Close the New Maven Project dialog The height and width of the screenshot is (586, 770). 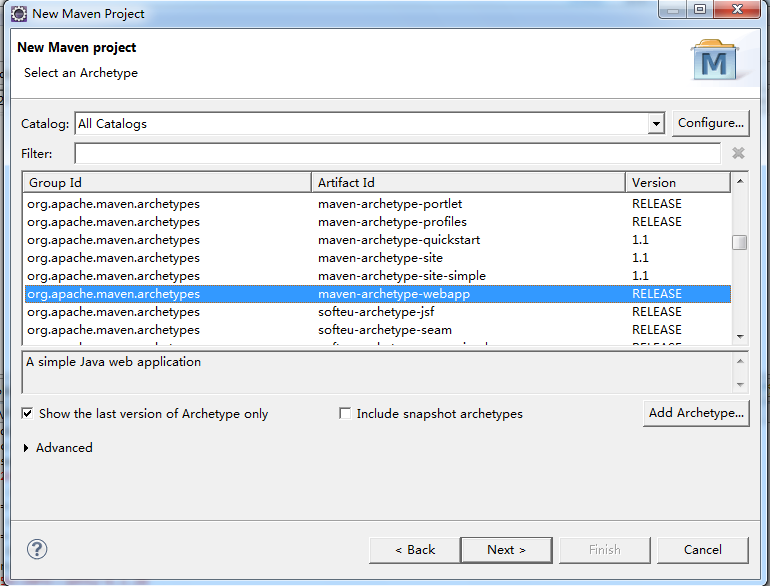click(737, 9)
